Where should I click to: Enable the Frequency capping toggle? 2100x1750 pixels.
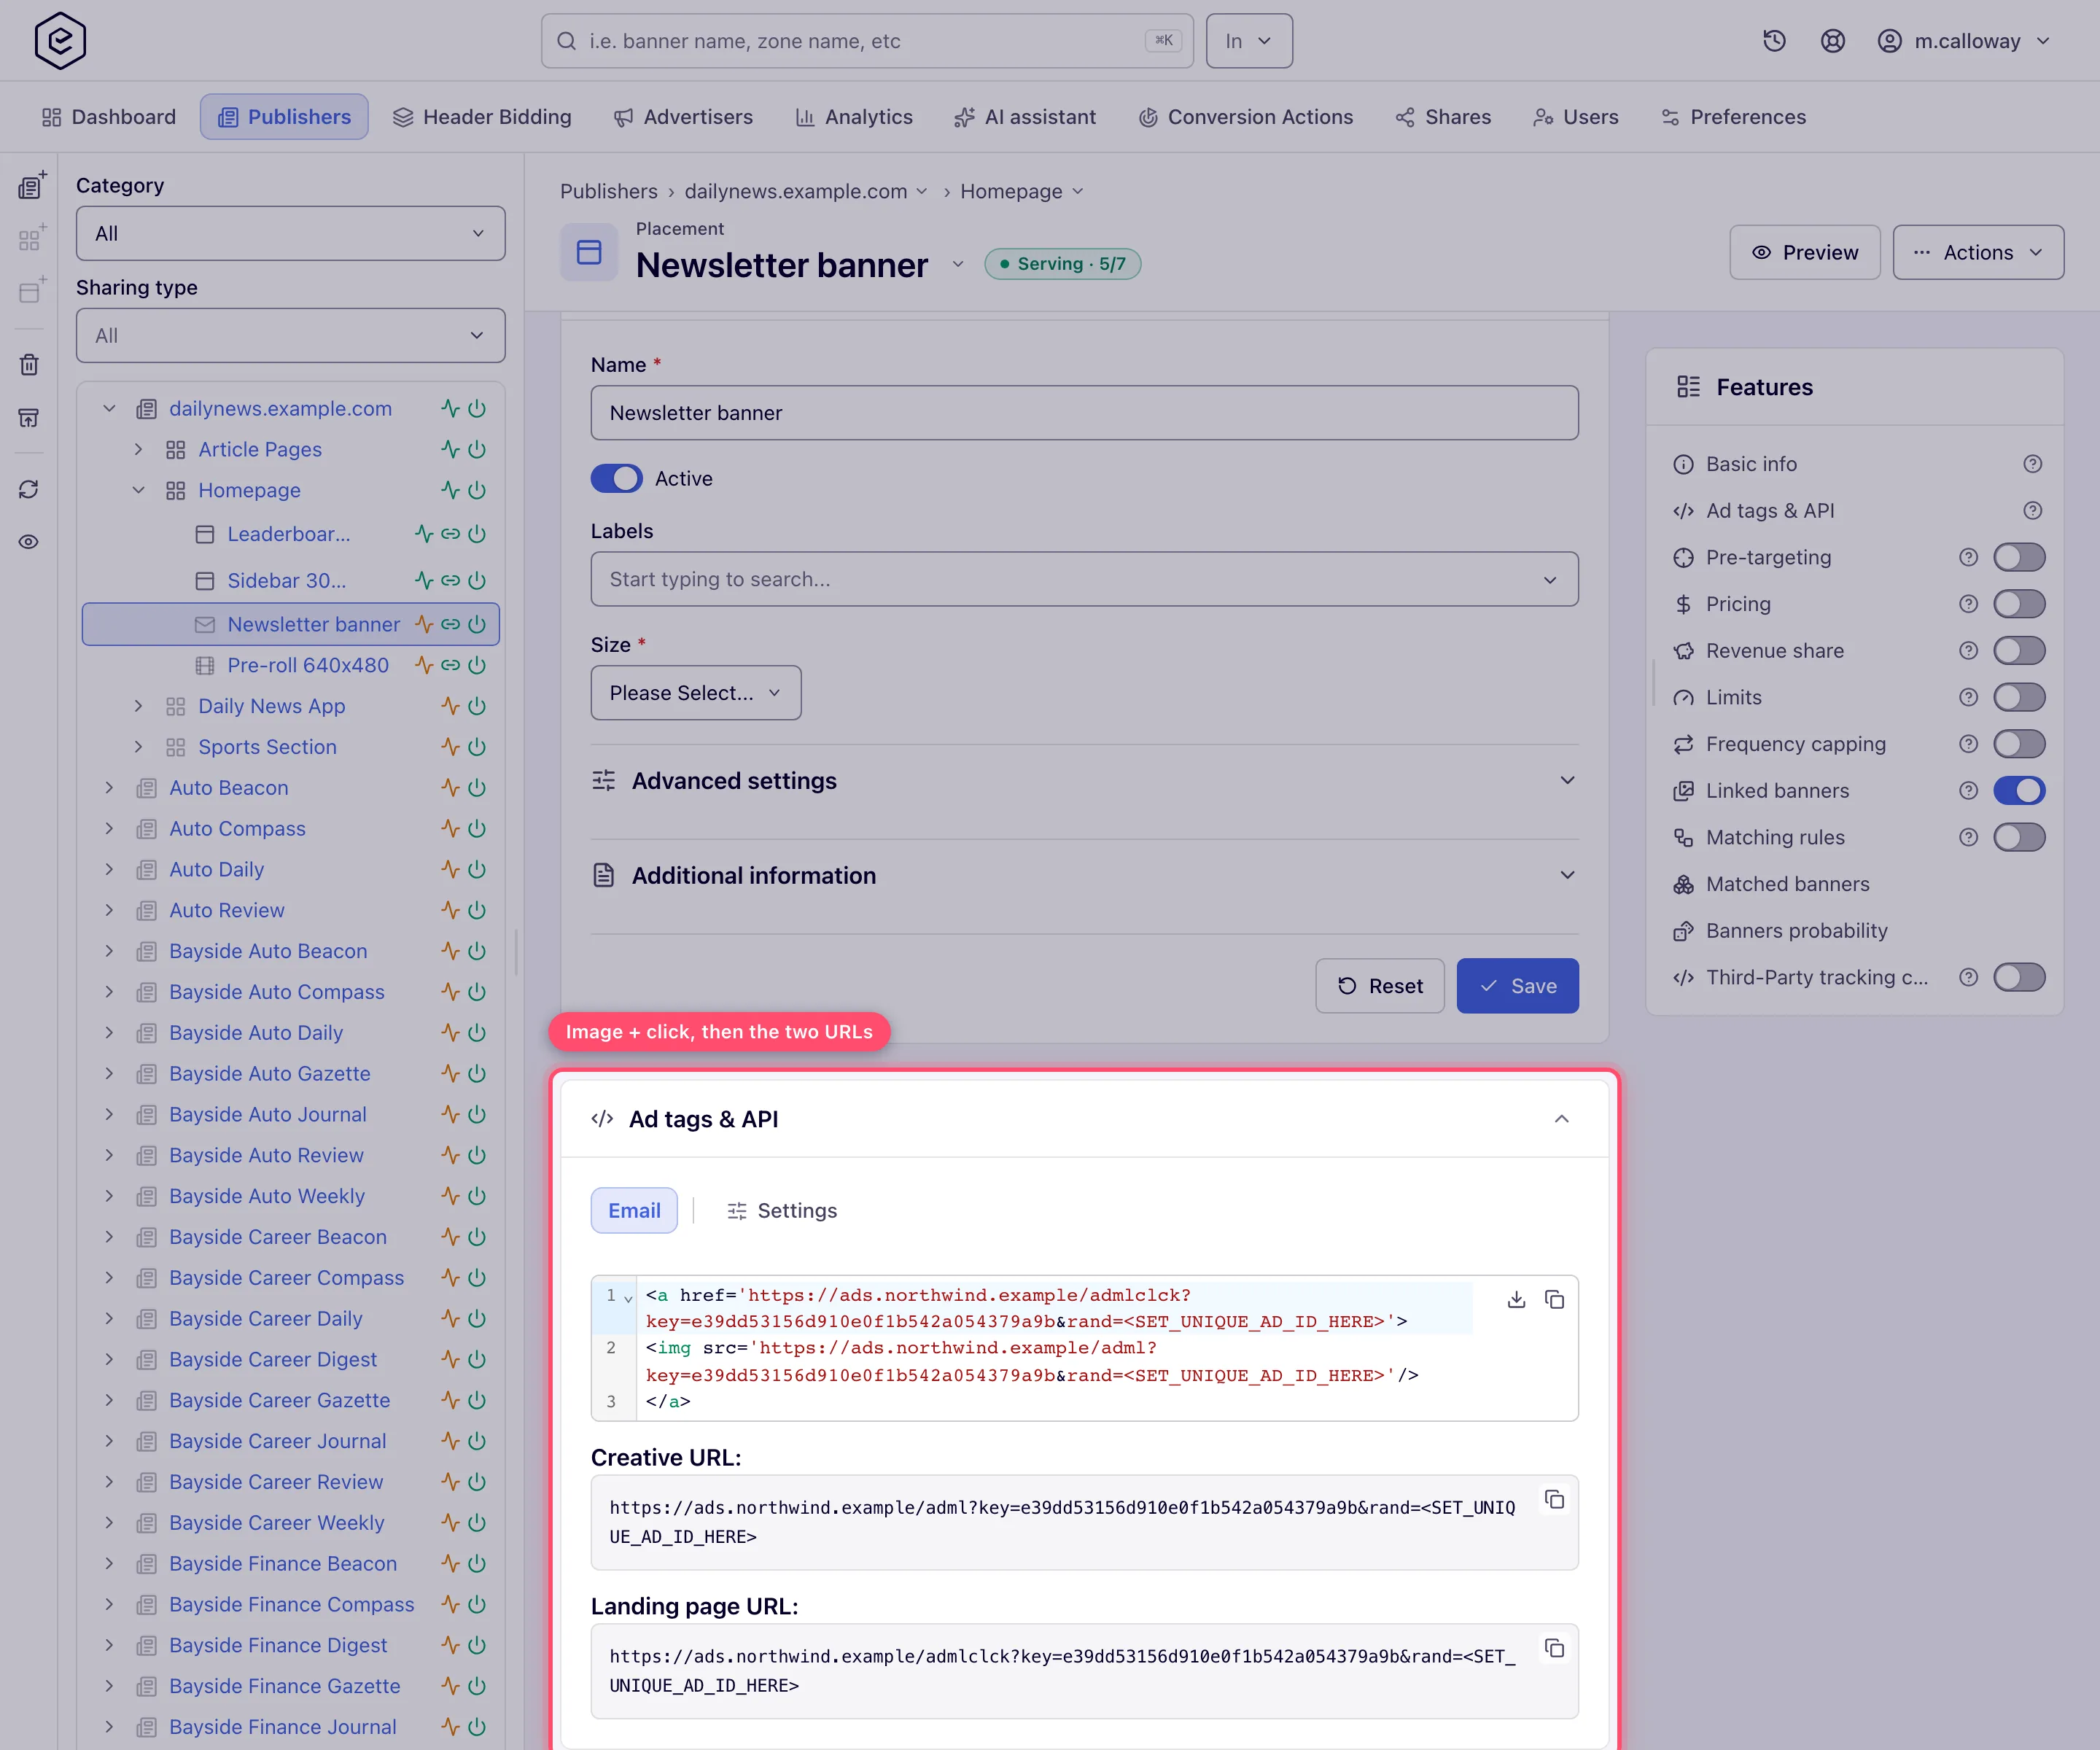tap(2019, 744)
